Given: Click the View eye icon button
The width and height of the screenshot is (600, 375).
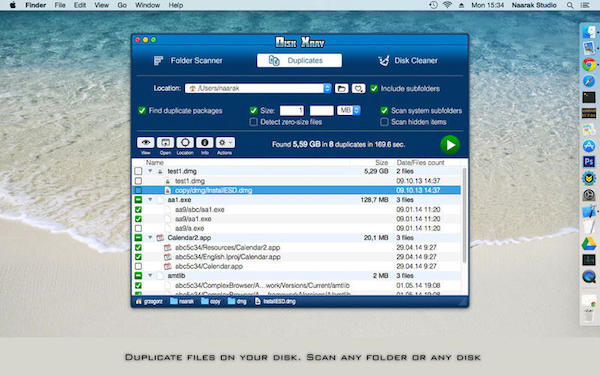Looking at the screenshot, I should tap(146, 143).
